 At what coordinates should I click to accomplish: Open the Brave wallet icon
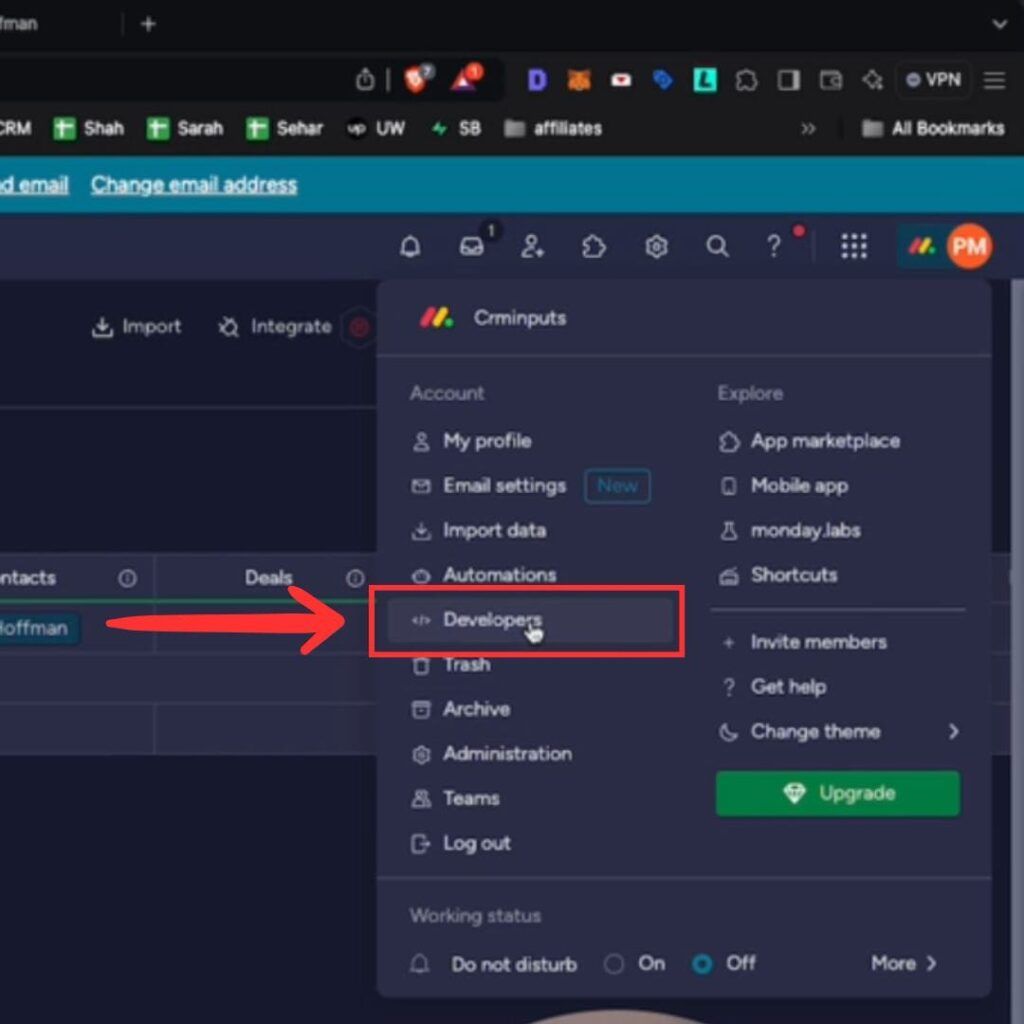click(x=830, y=80)
